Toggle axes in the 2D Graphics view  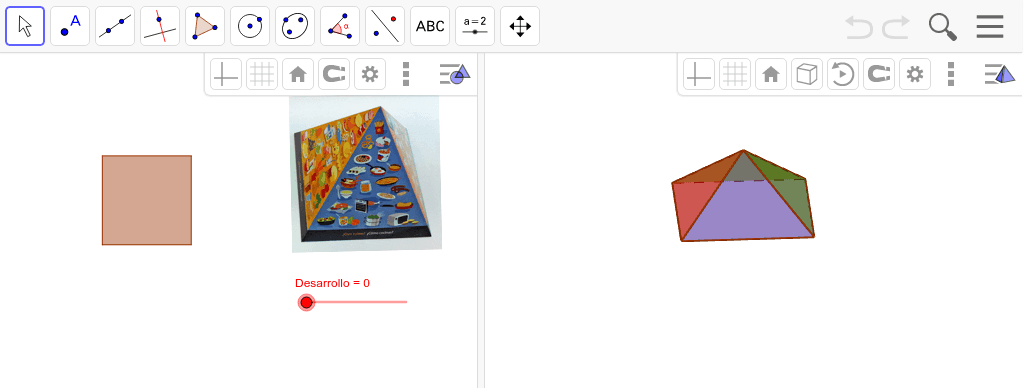point(226,74)
